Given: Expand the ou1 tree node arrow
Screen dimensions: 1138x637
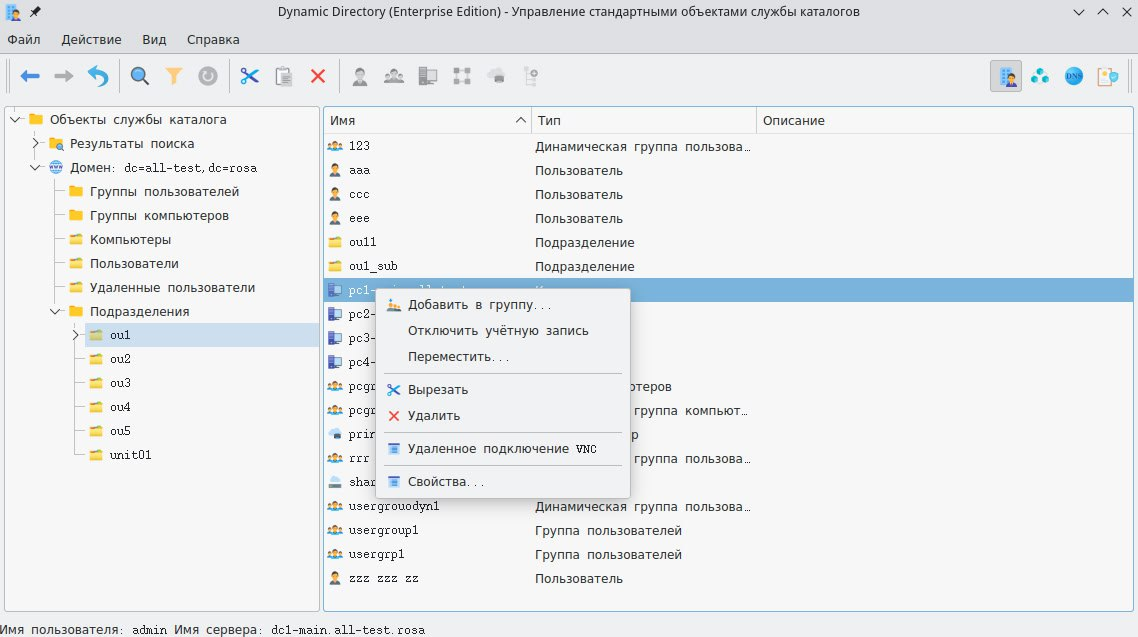Looking at the screenshot, I should pos(76,335).
